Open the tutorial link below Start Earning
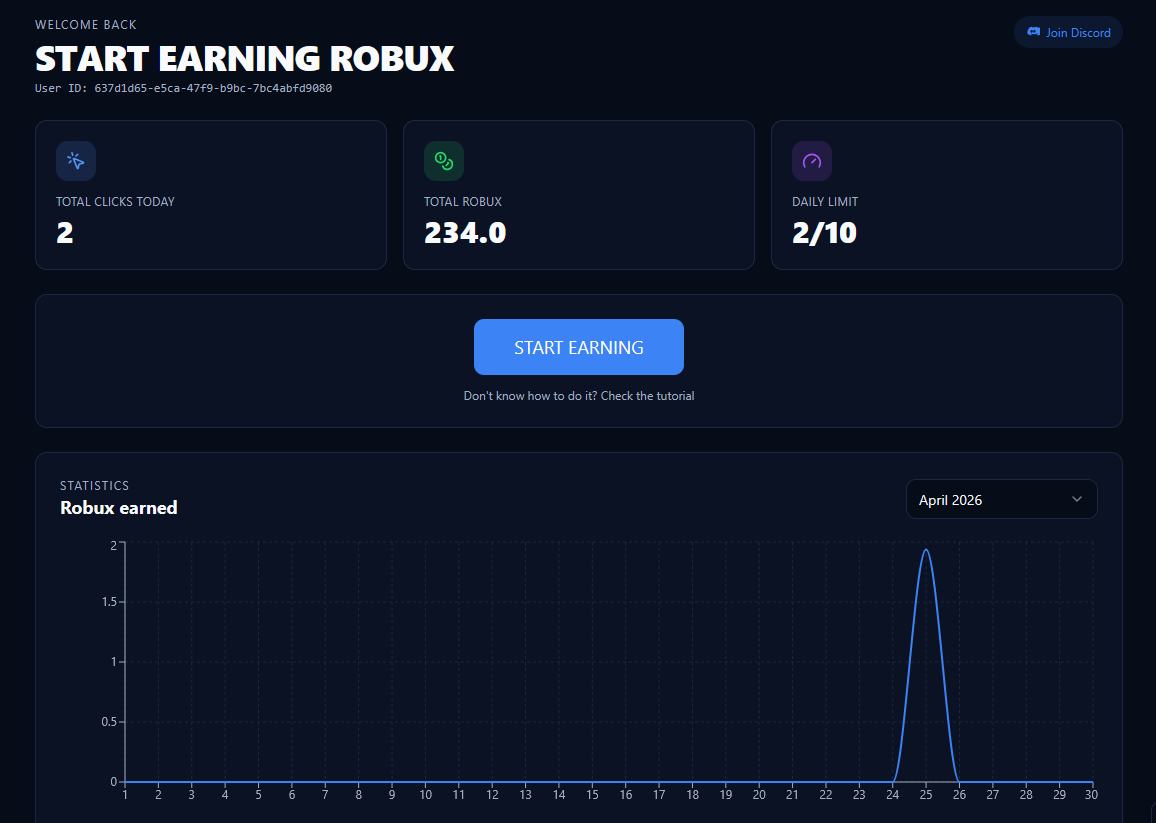Screen dimensions: 1156x823 point(578,396)
